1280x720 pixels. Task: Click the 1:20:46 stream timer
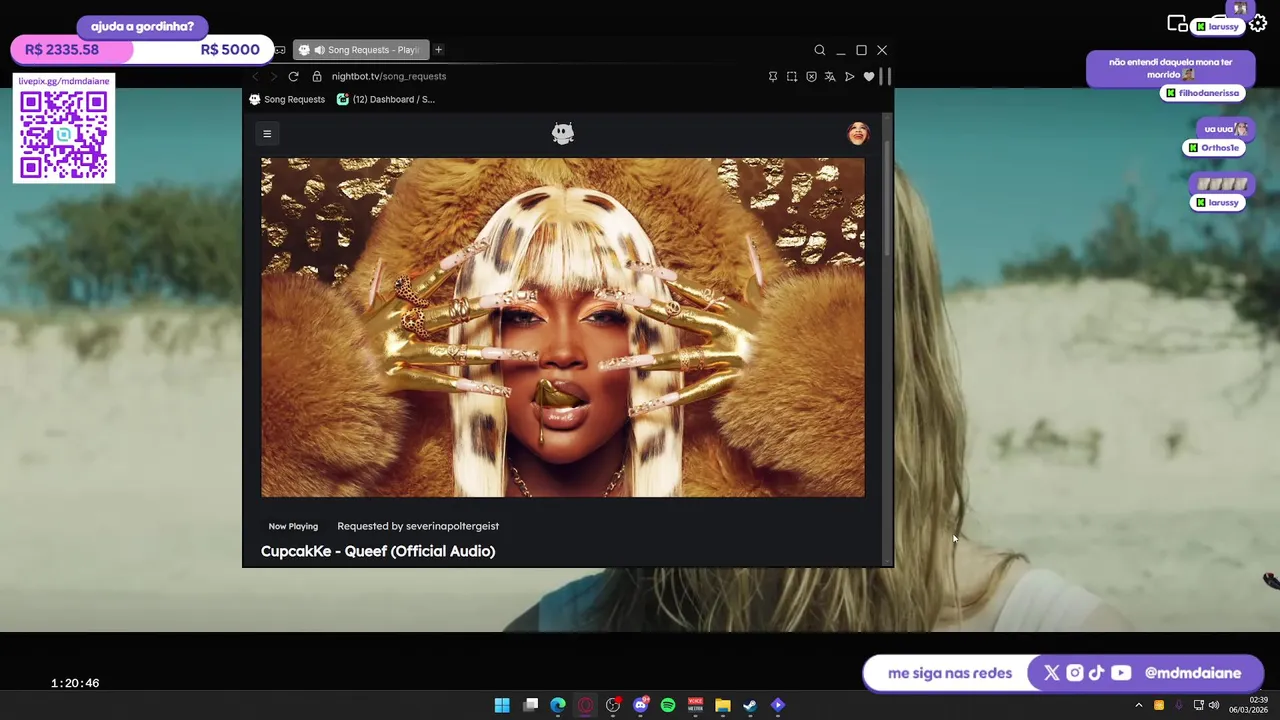pyautogui.click(x=75, y=683)
